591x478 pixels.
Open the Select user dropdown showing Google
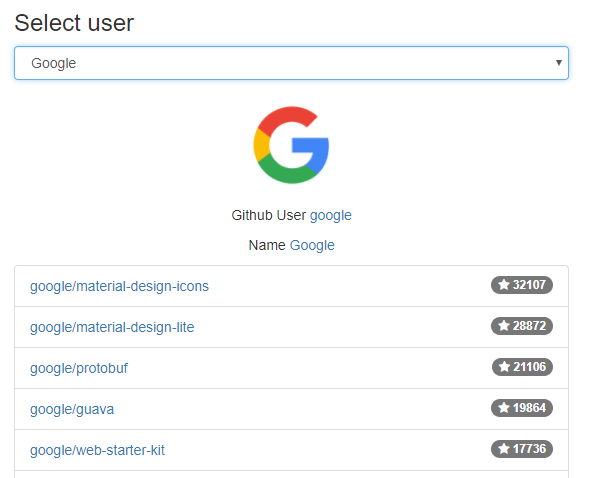pyautogui.click(x=291, y=63)
